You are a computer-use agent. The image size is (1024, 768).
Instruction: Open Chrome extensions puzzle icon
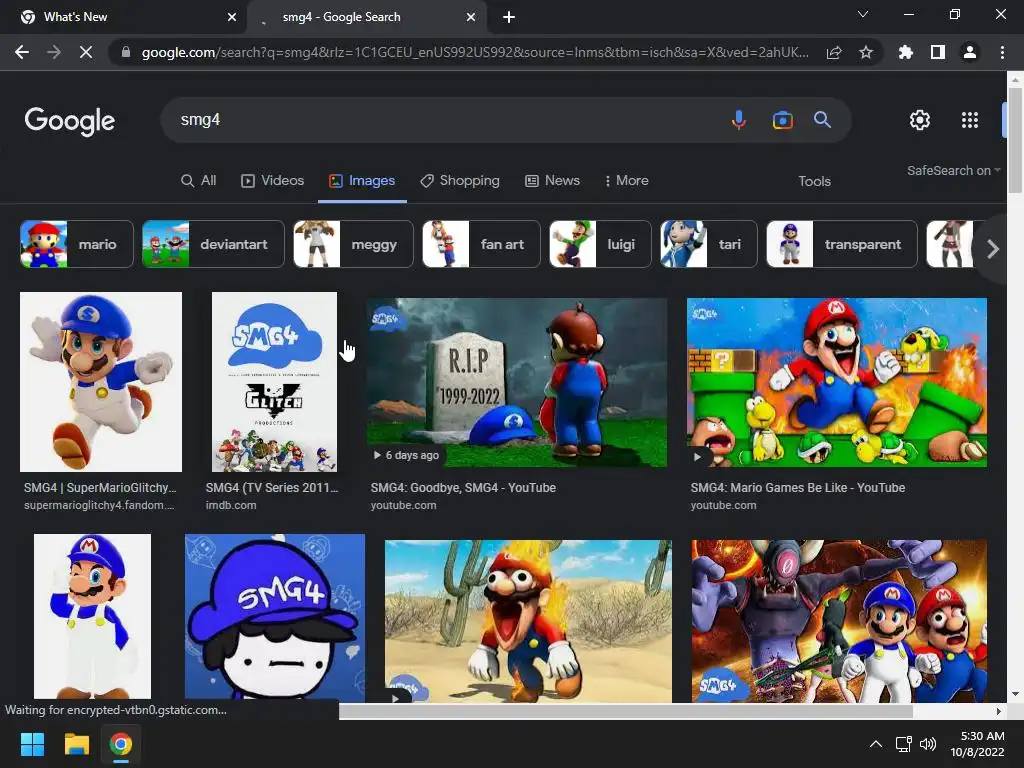tap(906, 52)
